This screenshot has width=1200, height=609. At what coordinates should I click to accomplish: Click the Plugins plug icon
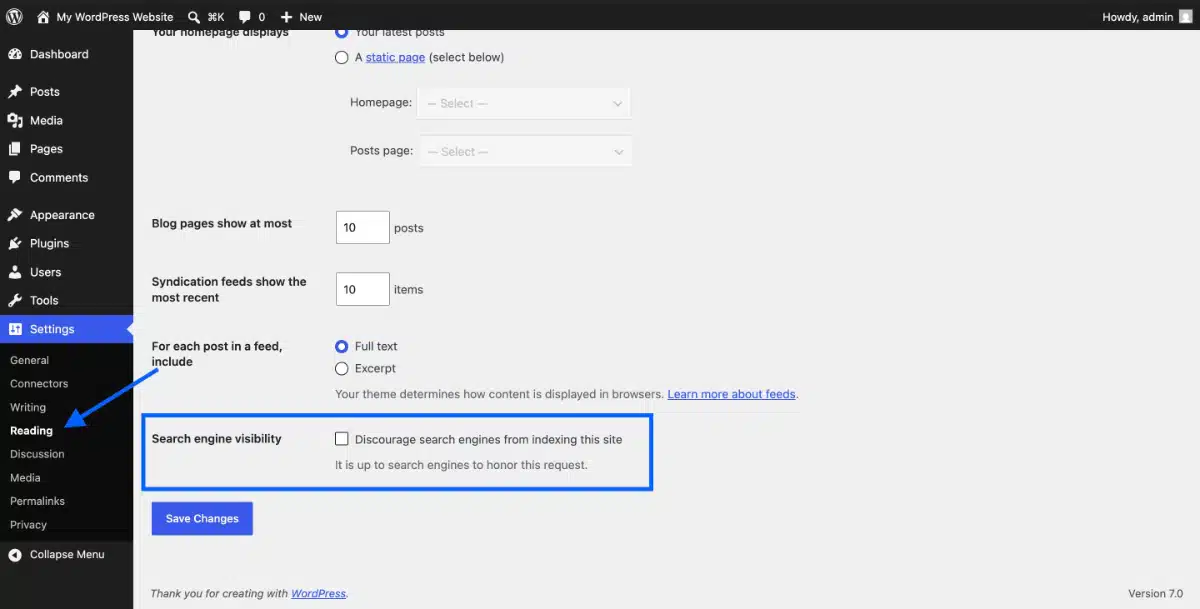(15, 243)
